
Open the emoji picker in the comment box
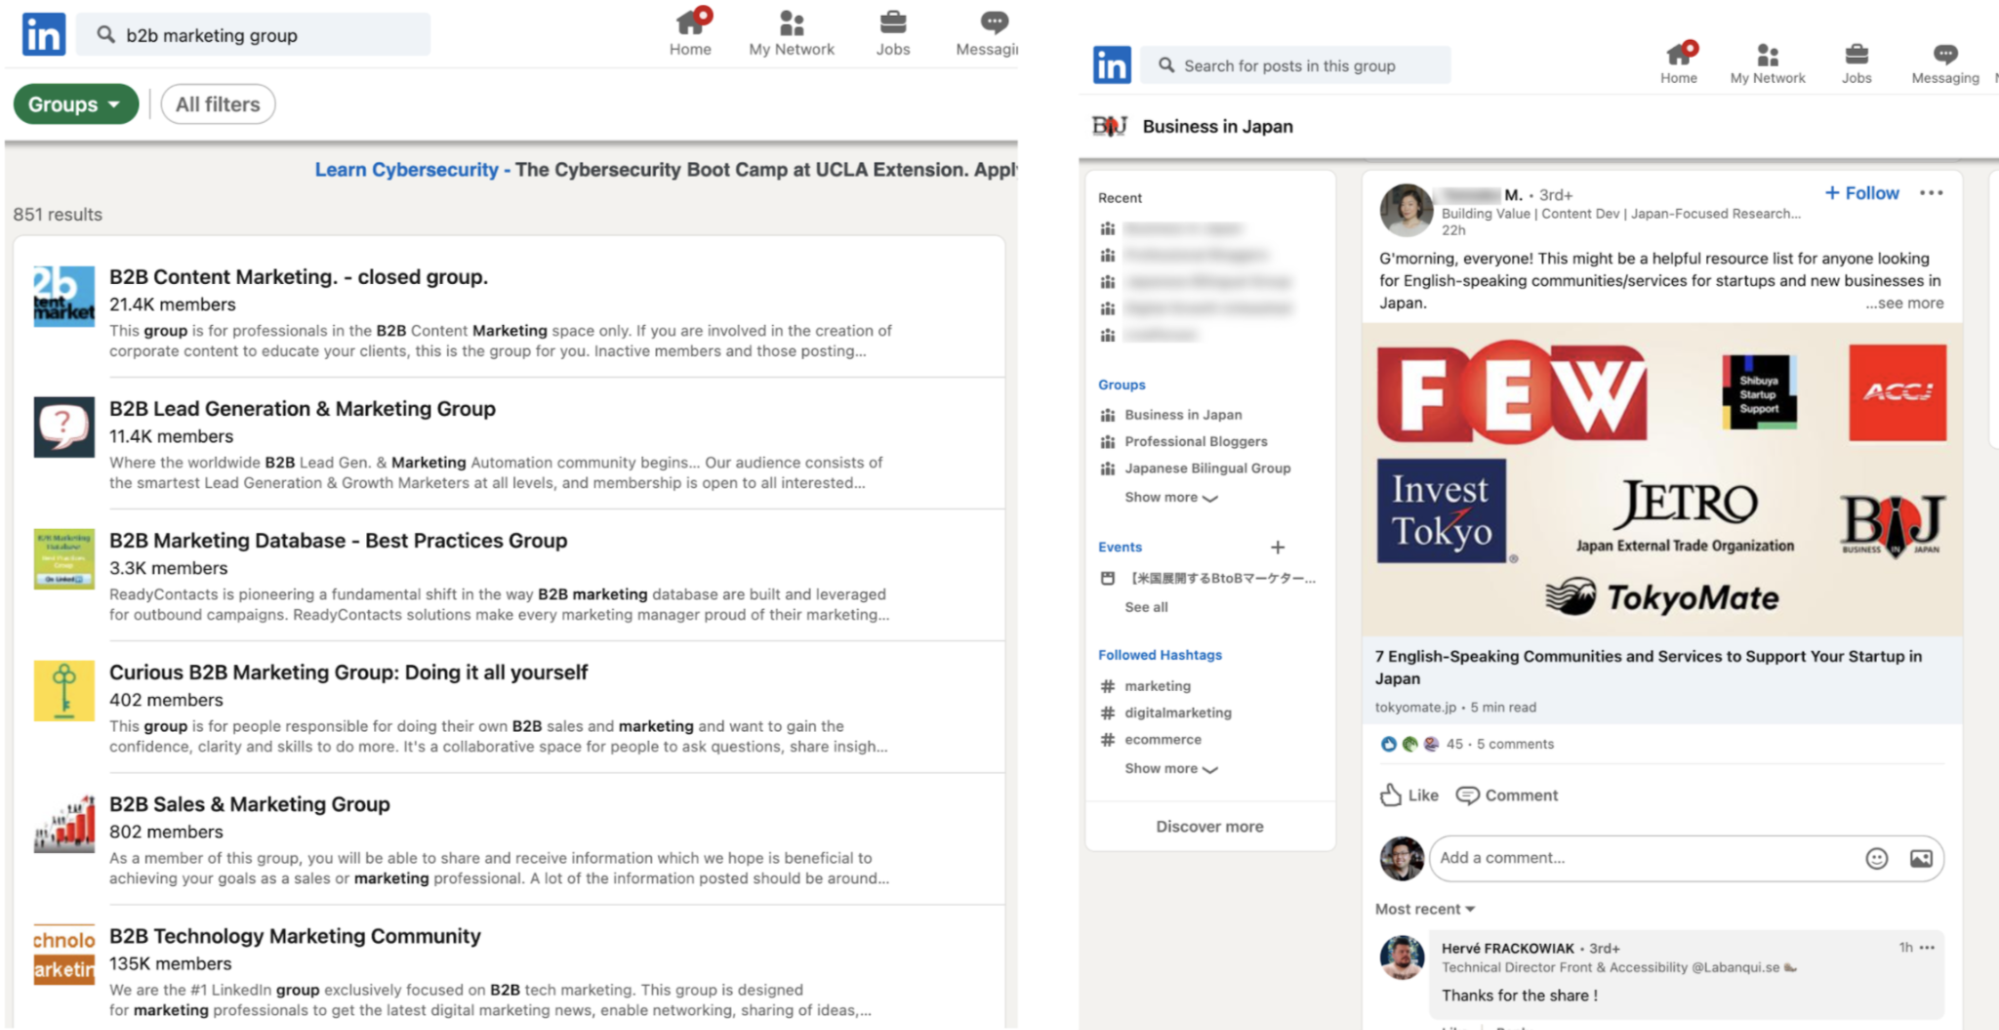coord(1876,858)
